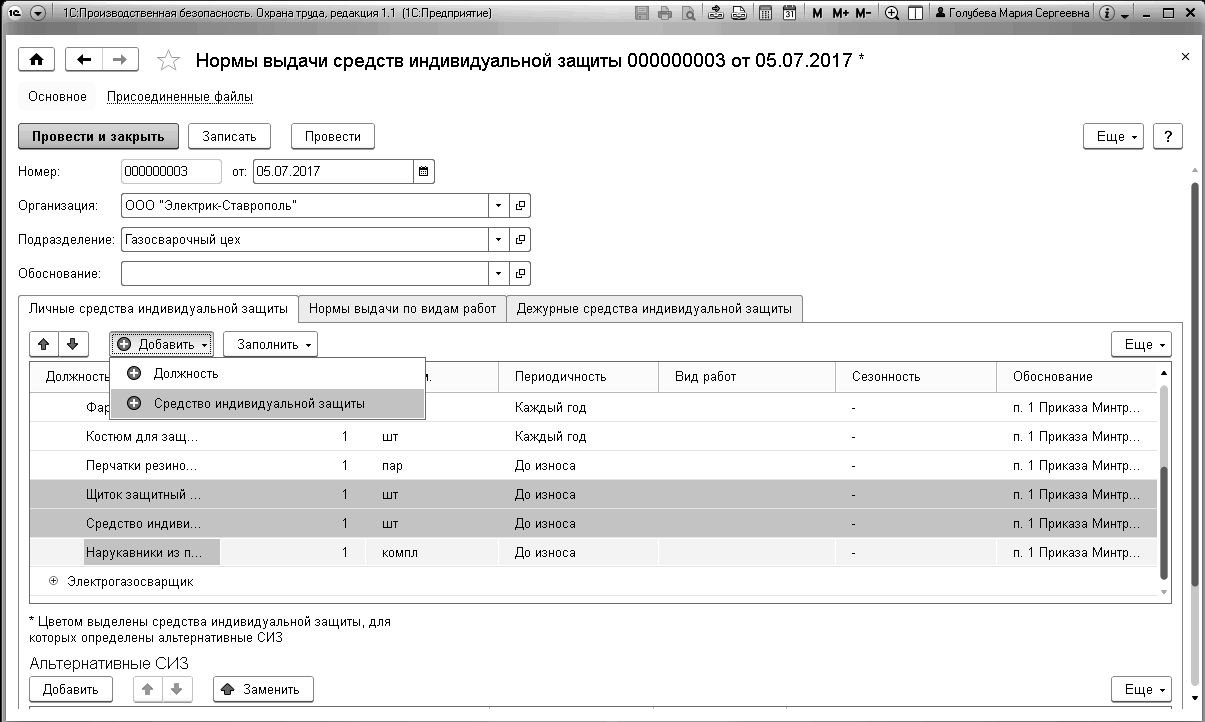Open the Заполнить dropdown button
Image resolution: width=1205 pixels, height=722 pixels.
[270, 344]
